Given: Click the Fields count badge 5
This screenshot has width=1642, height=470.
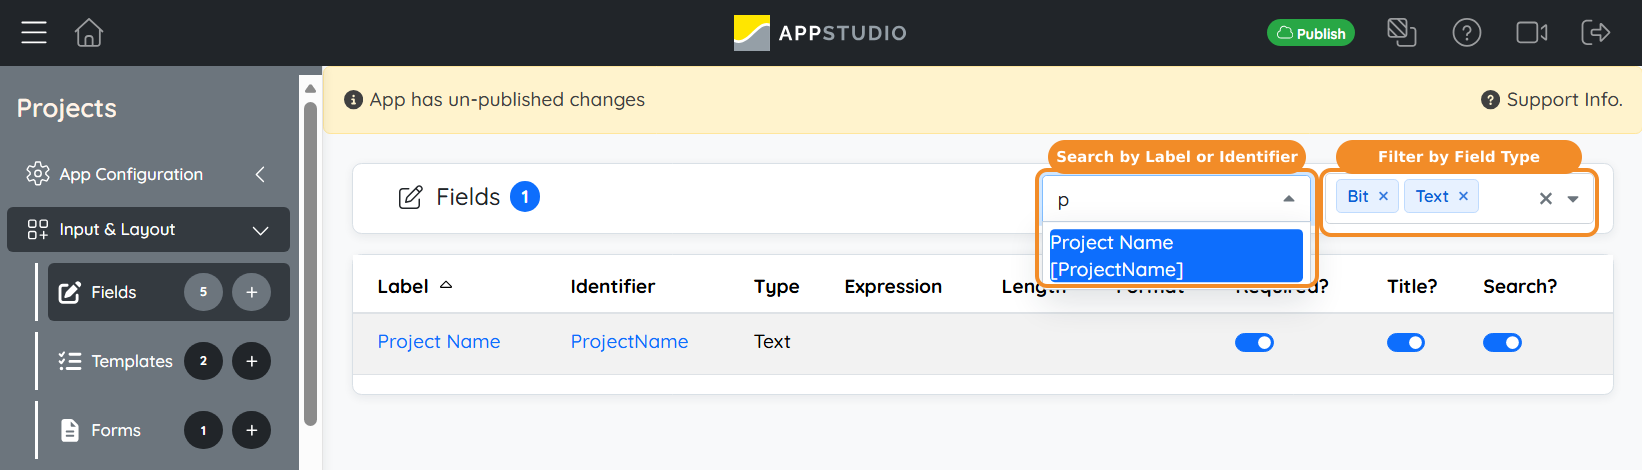Looking at the screenshot, I should click(203, 292).
